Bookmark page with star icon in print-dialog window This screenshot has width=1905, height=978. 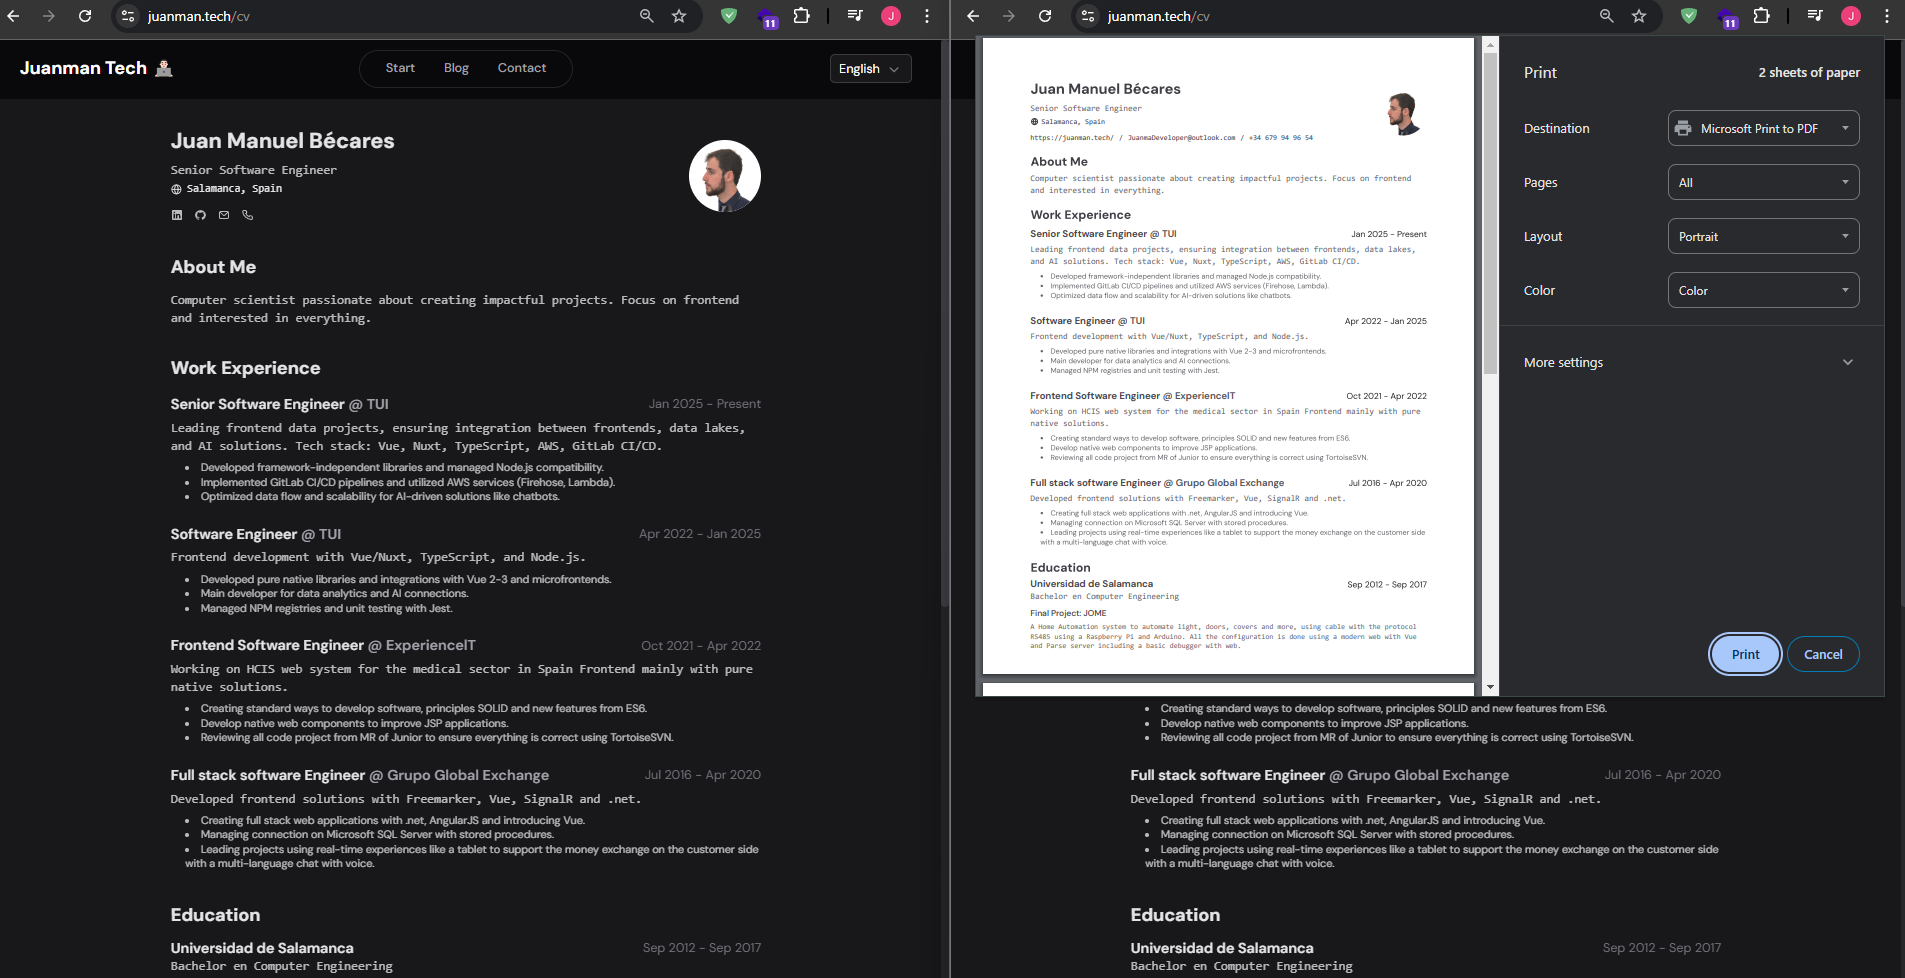coord(1639,16)
